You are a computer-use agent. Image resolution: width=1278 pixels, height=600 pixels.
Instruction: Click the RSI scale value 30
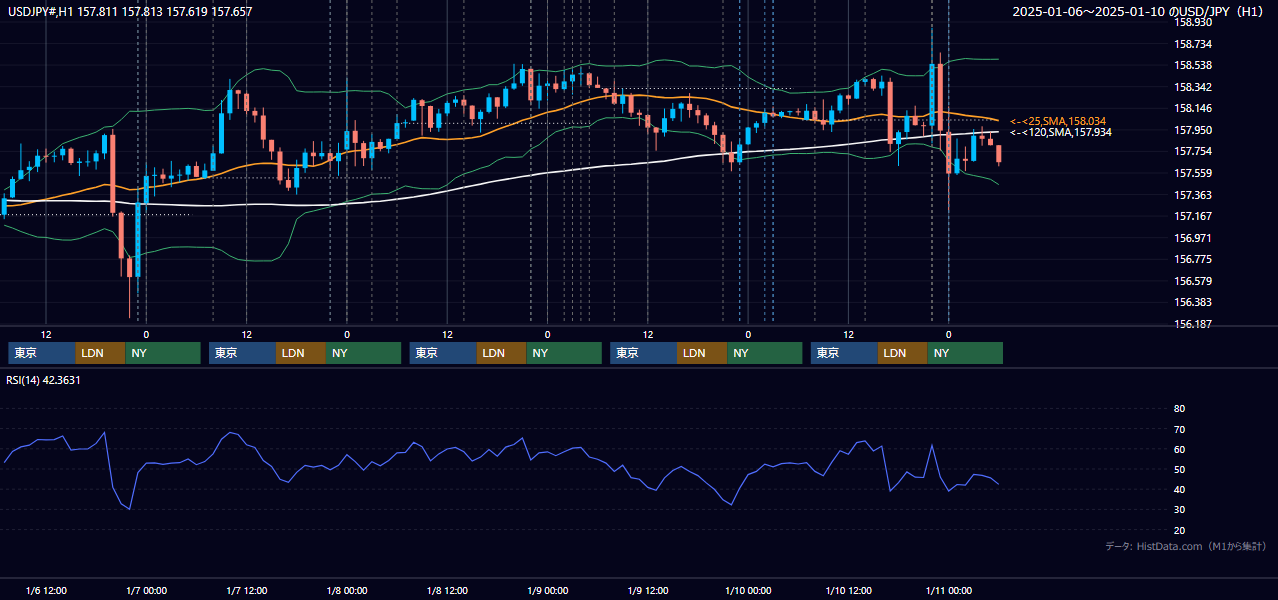1179,509
